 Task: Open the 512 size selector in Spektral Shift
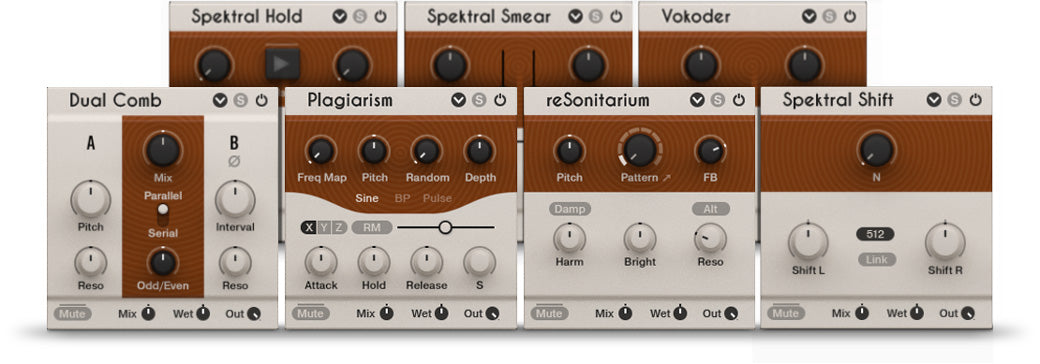pos(876,234)
